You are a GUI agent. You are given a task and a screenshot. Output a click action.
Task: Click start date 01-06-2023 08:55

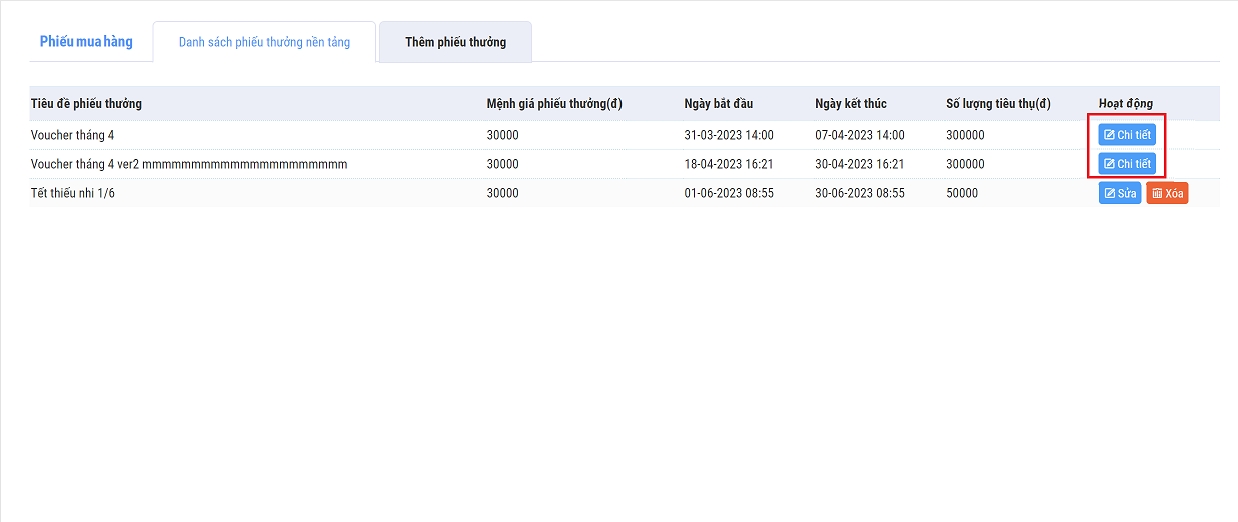(729, 193)
